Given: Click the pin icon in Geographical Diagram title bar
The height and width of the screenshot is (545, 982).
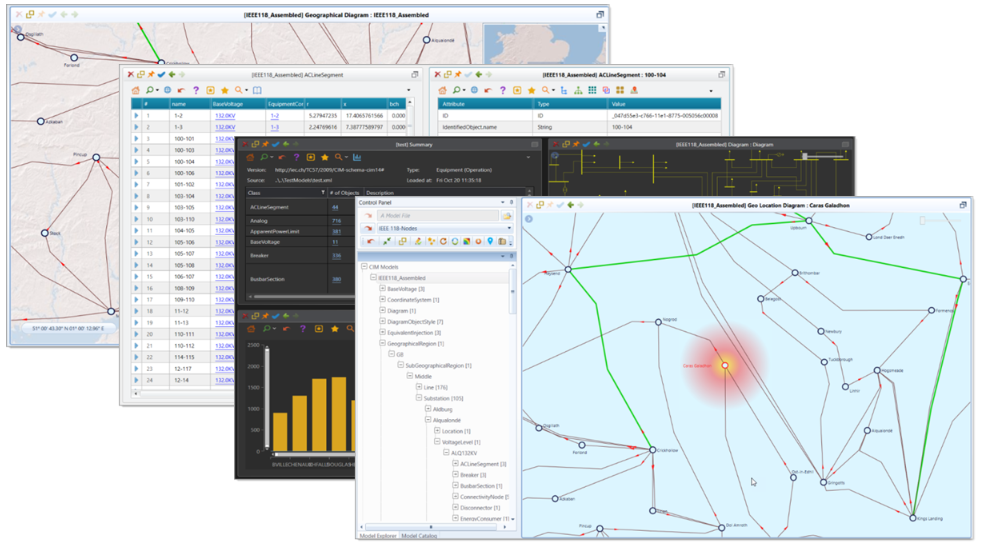Looking at the screenshot, I should [41, 14].
